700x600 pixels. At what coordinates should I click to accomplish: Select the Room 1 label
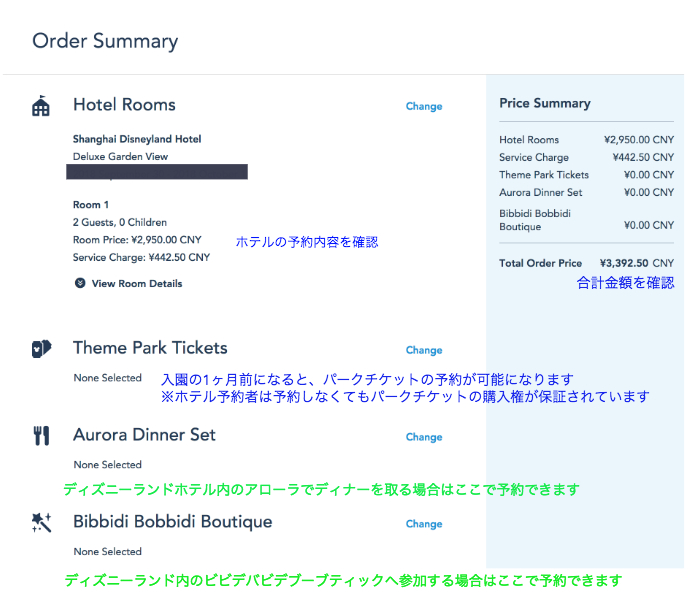click(x=91, y=204)
